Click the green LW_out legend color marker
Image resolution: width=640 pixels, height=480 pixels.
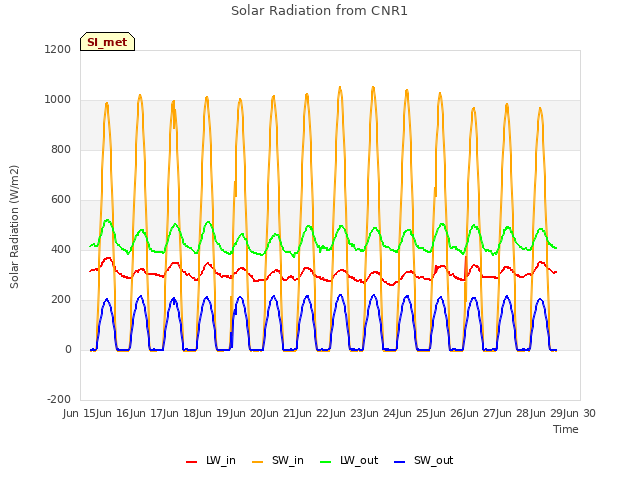pos(326,462)
